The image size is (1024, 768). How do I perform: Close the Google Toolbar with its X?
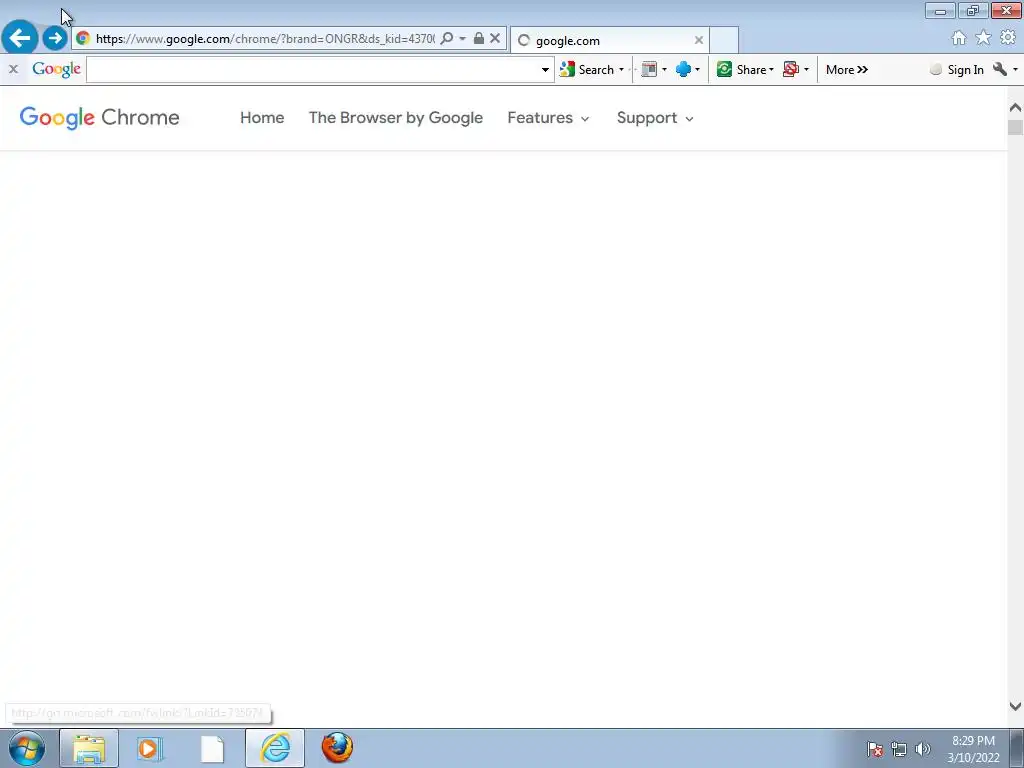(13, 69)
